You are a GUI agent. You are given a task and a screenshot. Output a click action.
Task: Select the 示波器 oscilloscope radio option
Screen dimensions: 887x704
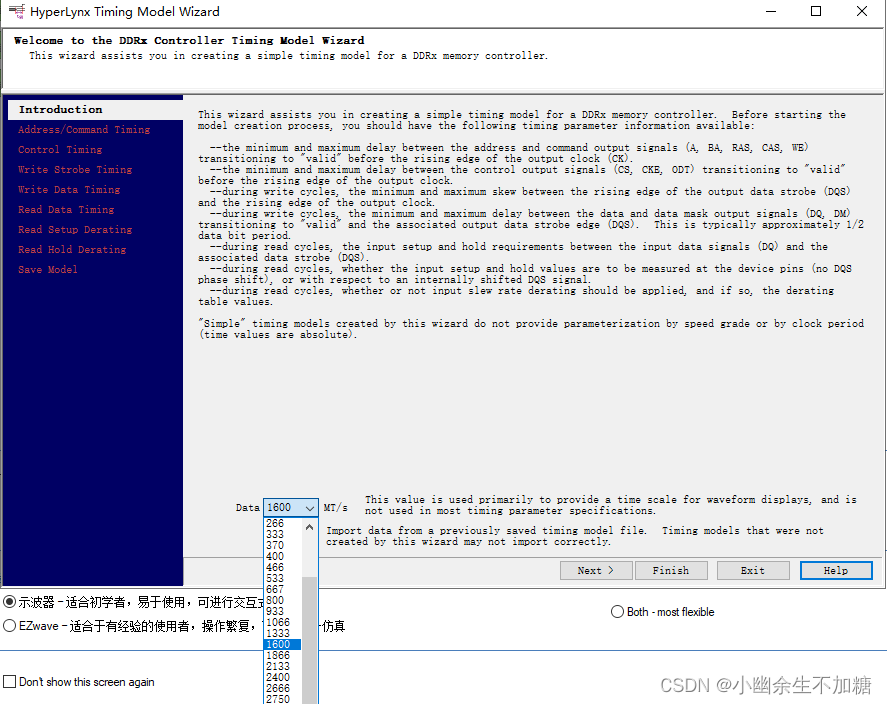[10, 602]
